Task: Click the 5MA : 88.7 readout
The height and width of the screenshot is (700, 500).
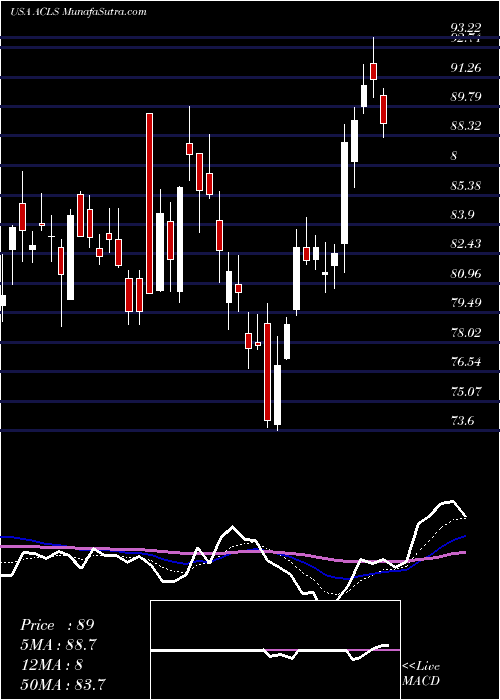Action: pos(58,645)
